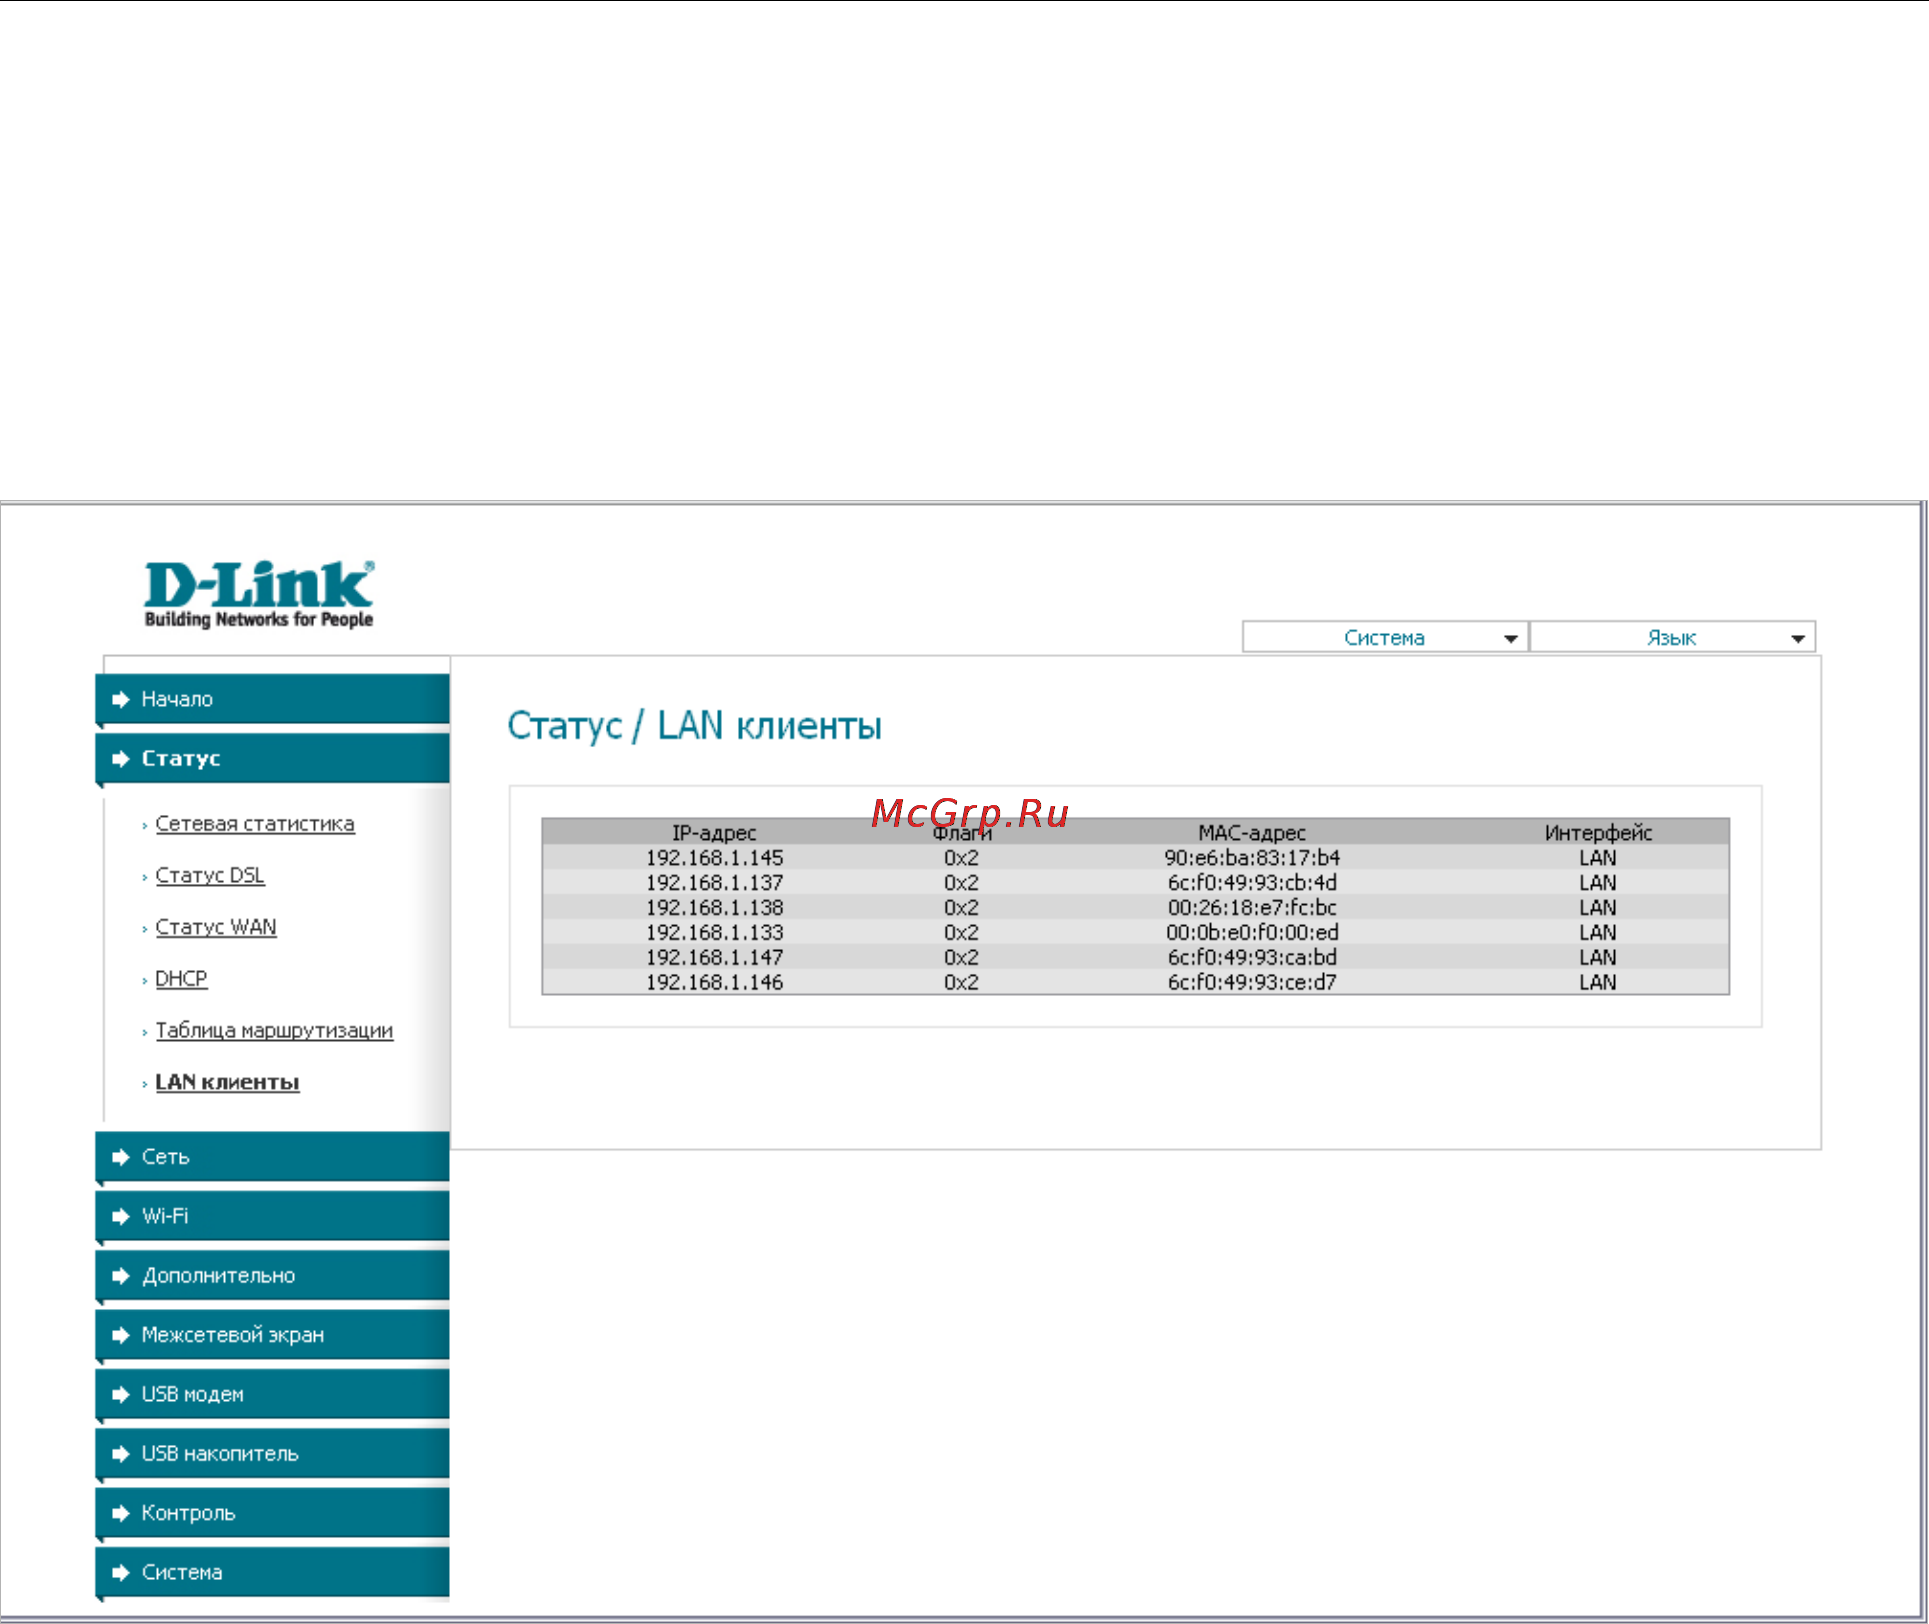Click the Флаги column header
1929x1624 pixels.
click(962, 833)
